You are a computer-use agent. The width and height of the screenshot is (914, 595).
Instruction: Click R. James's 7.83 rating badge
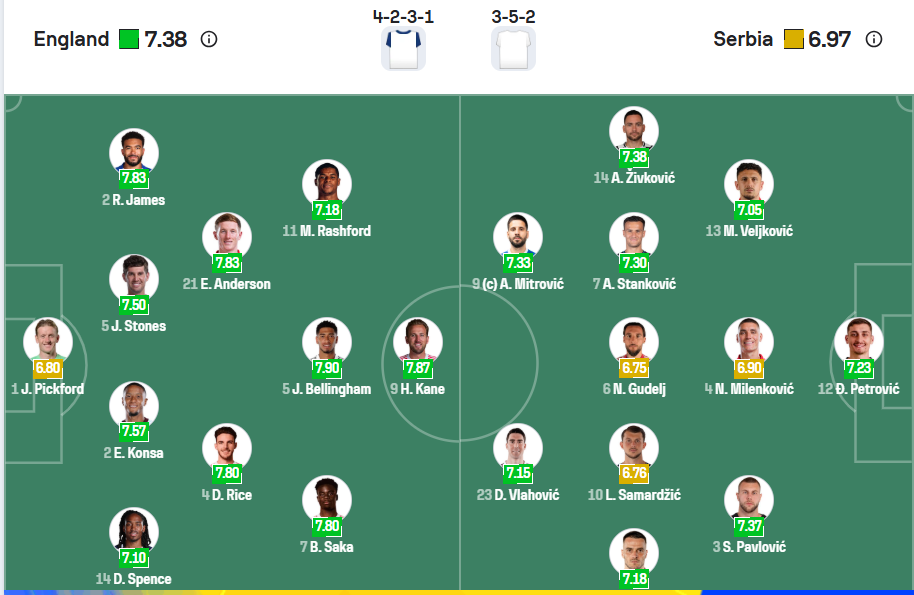click(134, 179)
